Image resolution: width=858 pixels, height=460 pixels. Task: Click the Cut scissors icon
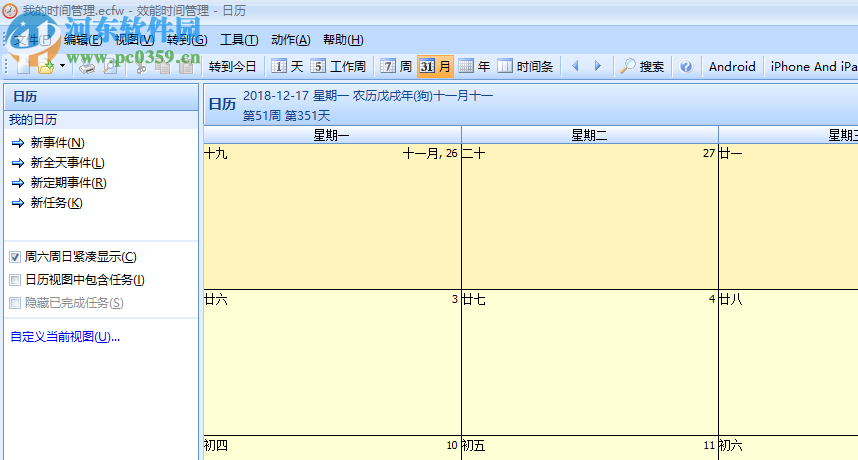pos(141,67)
